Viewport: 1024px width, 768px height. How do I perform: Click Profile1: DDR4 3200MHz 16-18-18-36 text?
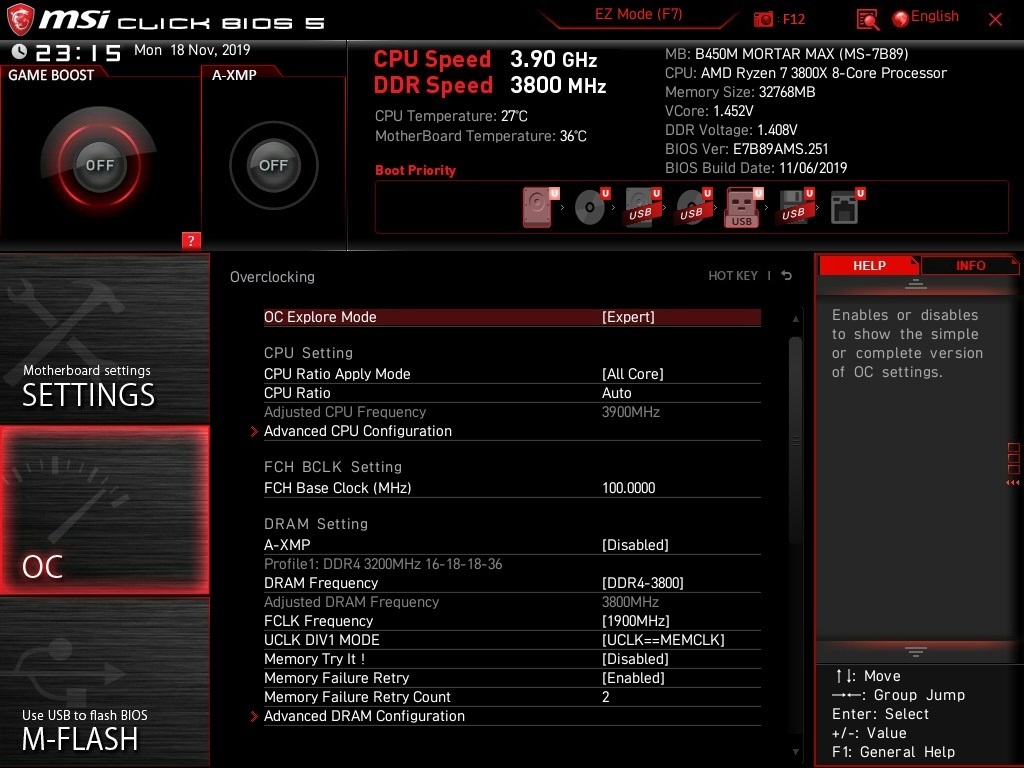383,564
